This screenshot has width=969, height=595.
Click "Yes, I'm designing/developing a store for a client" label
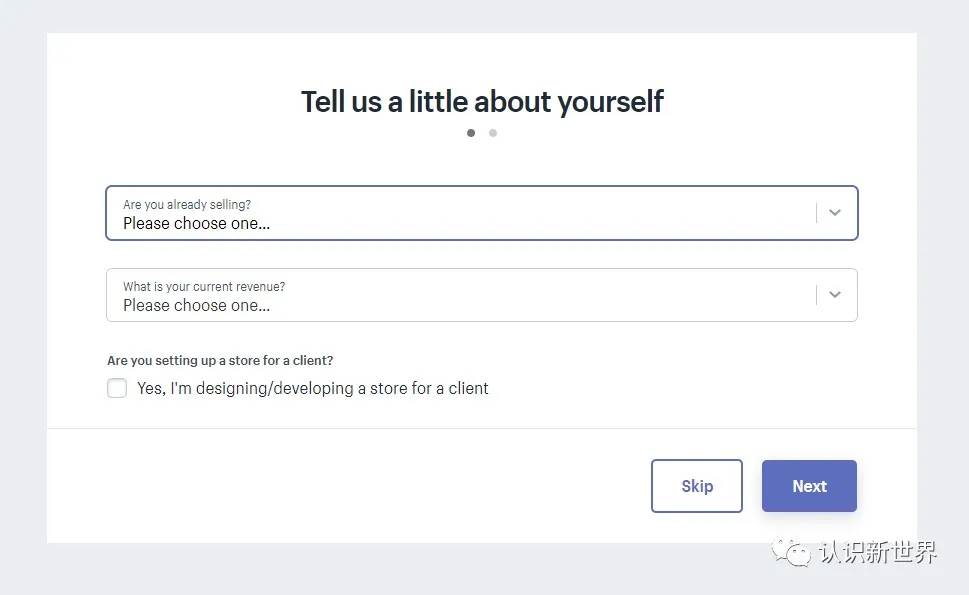pos(313,389)
